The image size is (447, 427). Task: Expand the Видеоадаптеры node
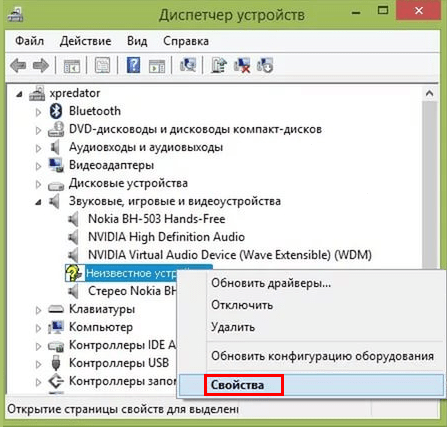[x=38, y=166]
